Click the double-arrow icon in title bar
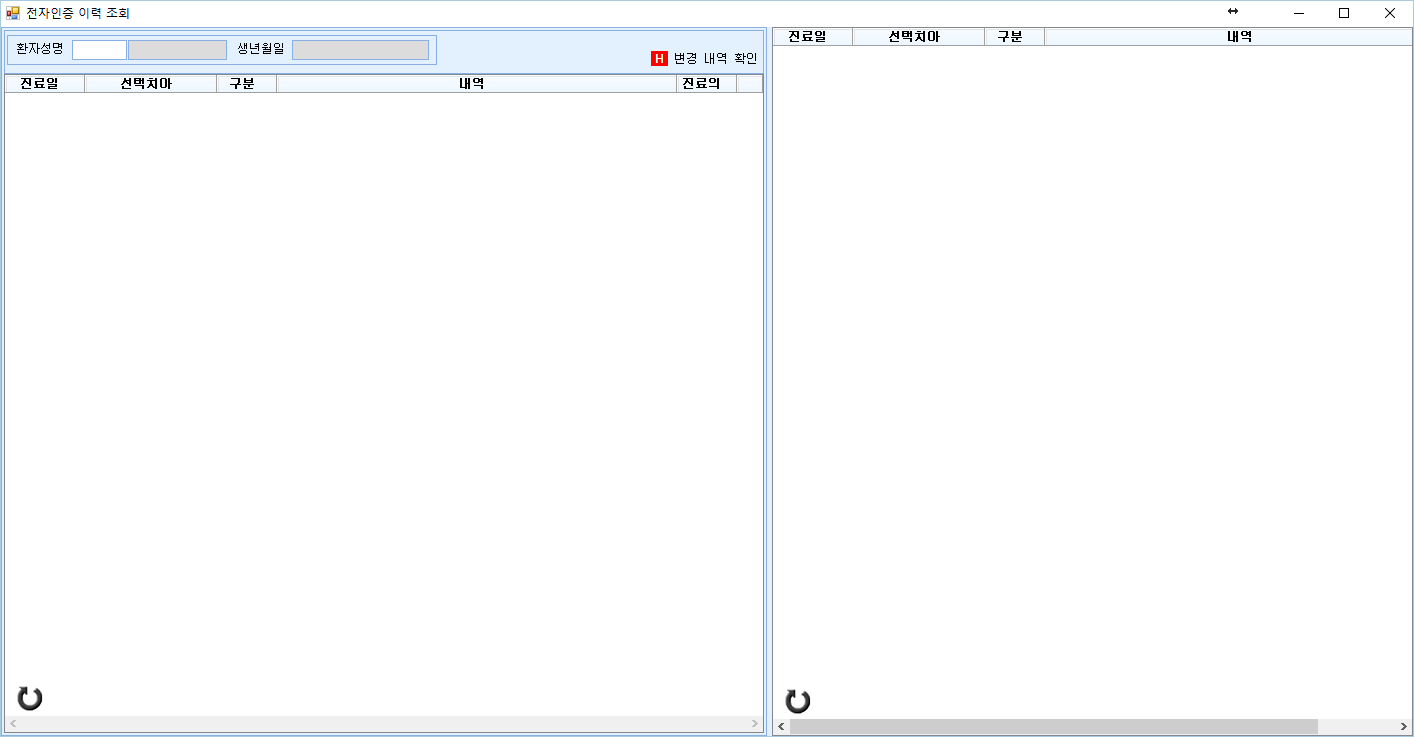1414x737 pixels. point(1233,11)
